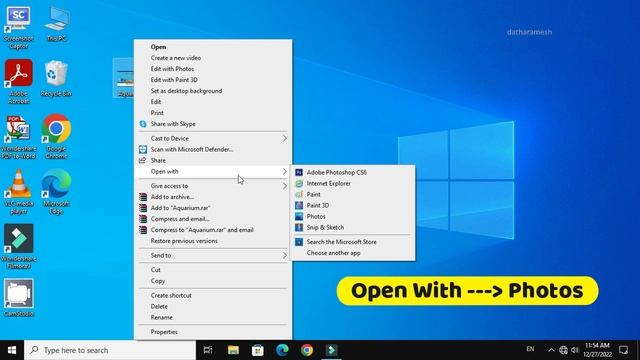This screenshot has height=360, width=640.
Task: Click the EN language indicator
Action: 530,349
